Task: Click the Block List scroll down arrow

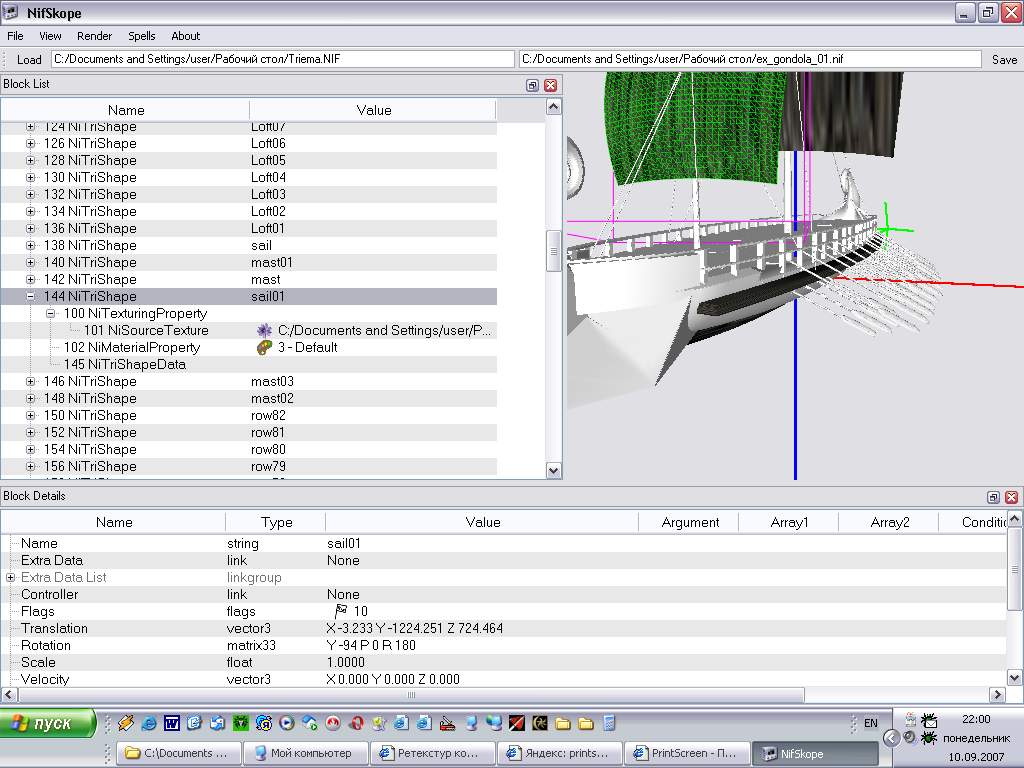Action: (554, 471)
